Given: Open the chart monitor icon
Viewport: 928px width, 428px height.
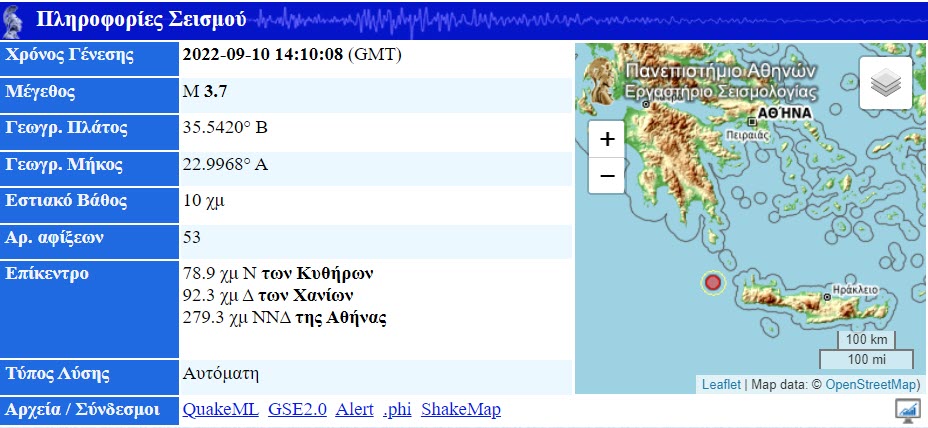Looking at the screenshot, I should [907, 410].
